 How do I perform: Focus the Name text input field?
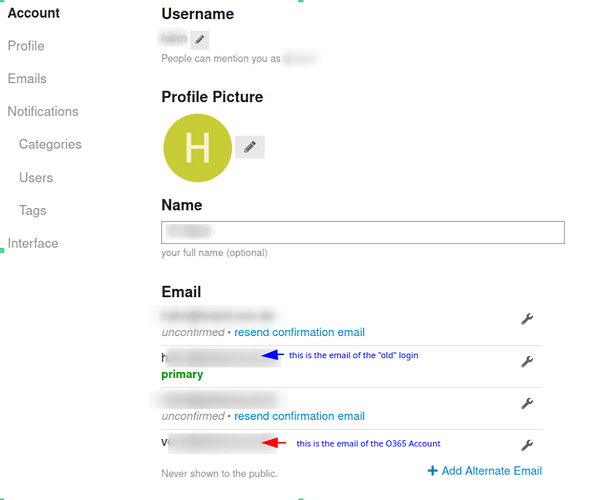tap(363, 232)
